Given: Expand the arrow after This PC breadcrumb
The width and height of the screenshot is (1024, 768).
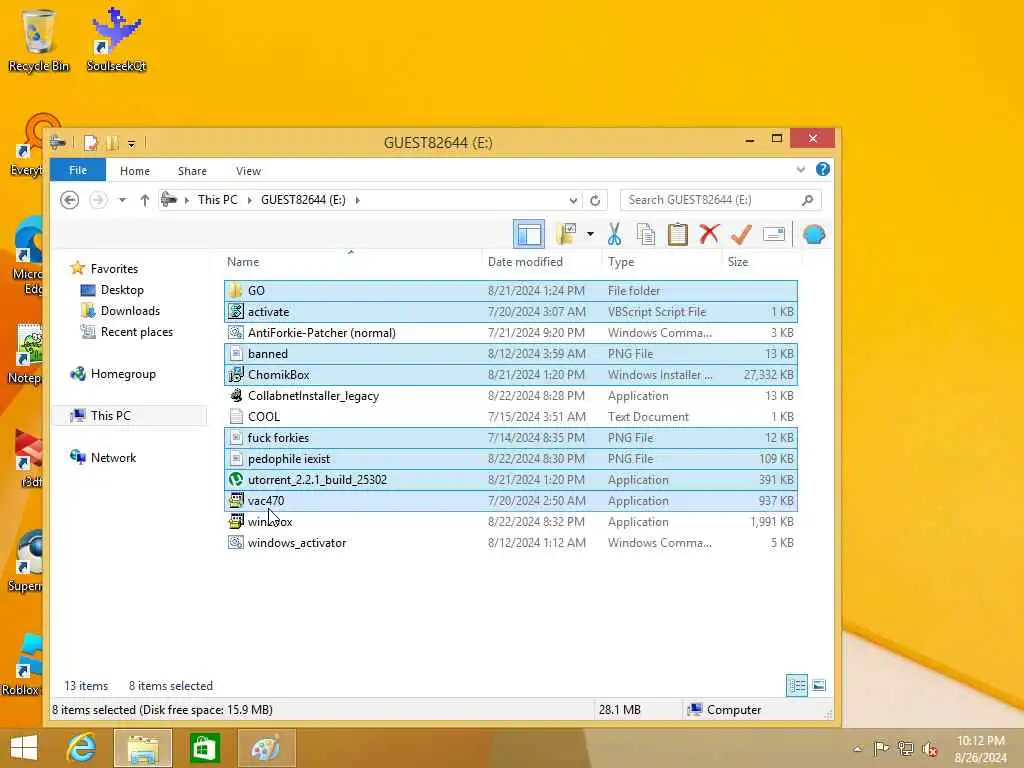Looking at the screenshot, I should [x=249, y=200].
